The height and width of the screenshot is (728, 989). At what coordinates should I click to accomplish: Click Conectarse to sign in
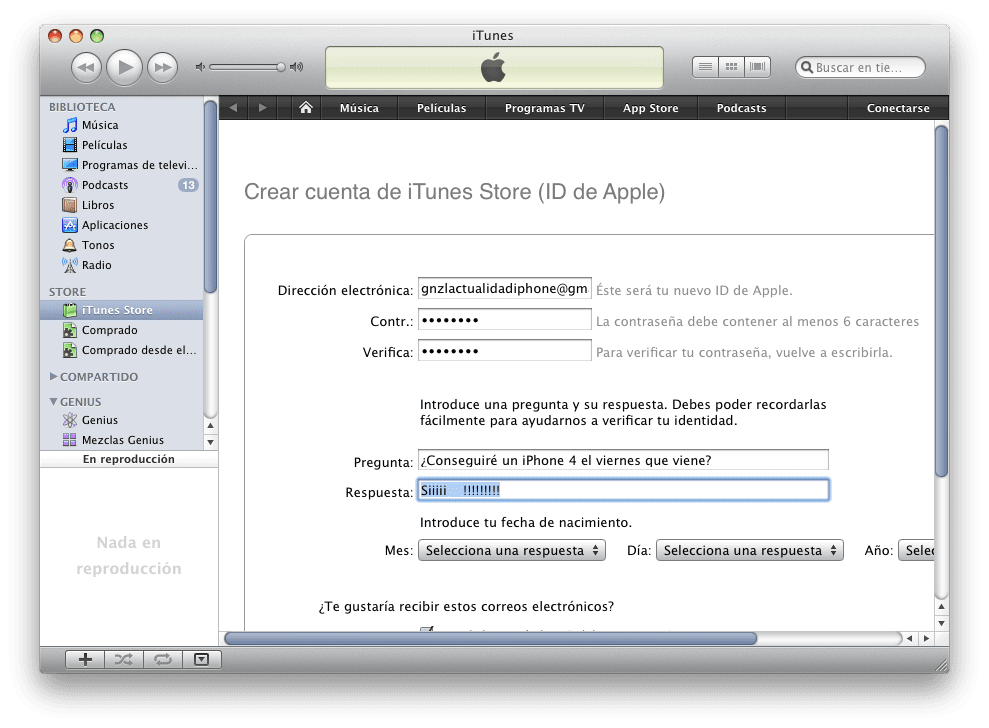(898, 108)
